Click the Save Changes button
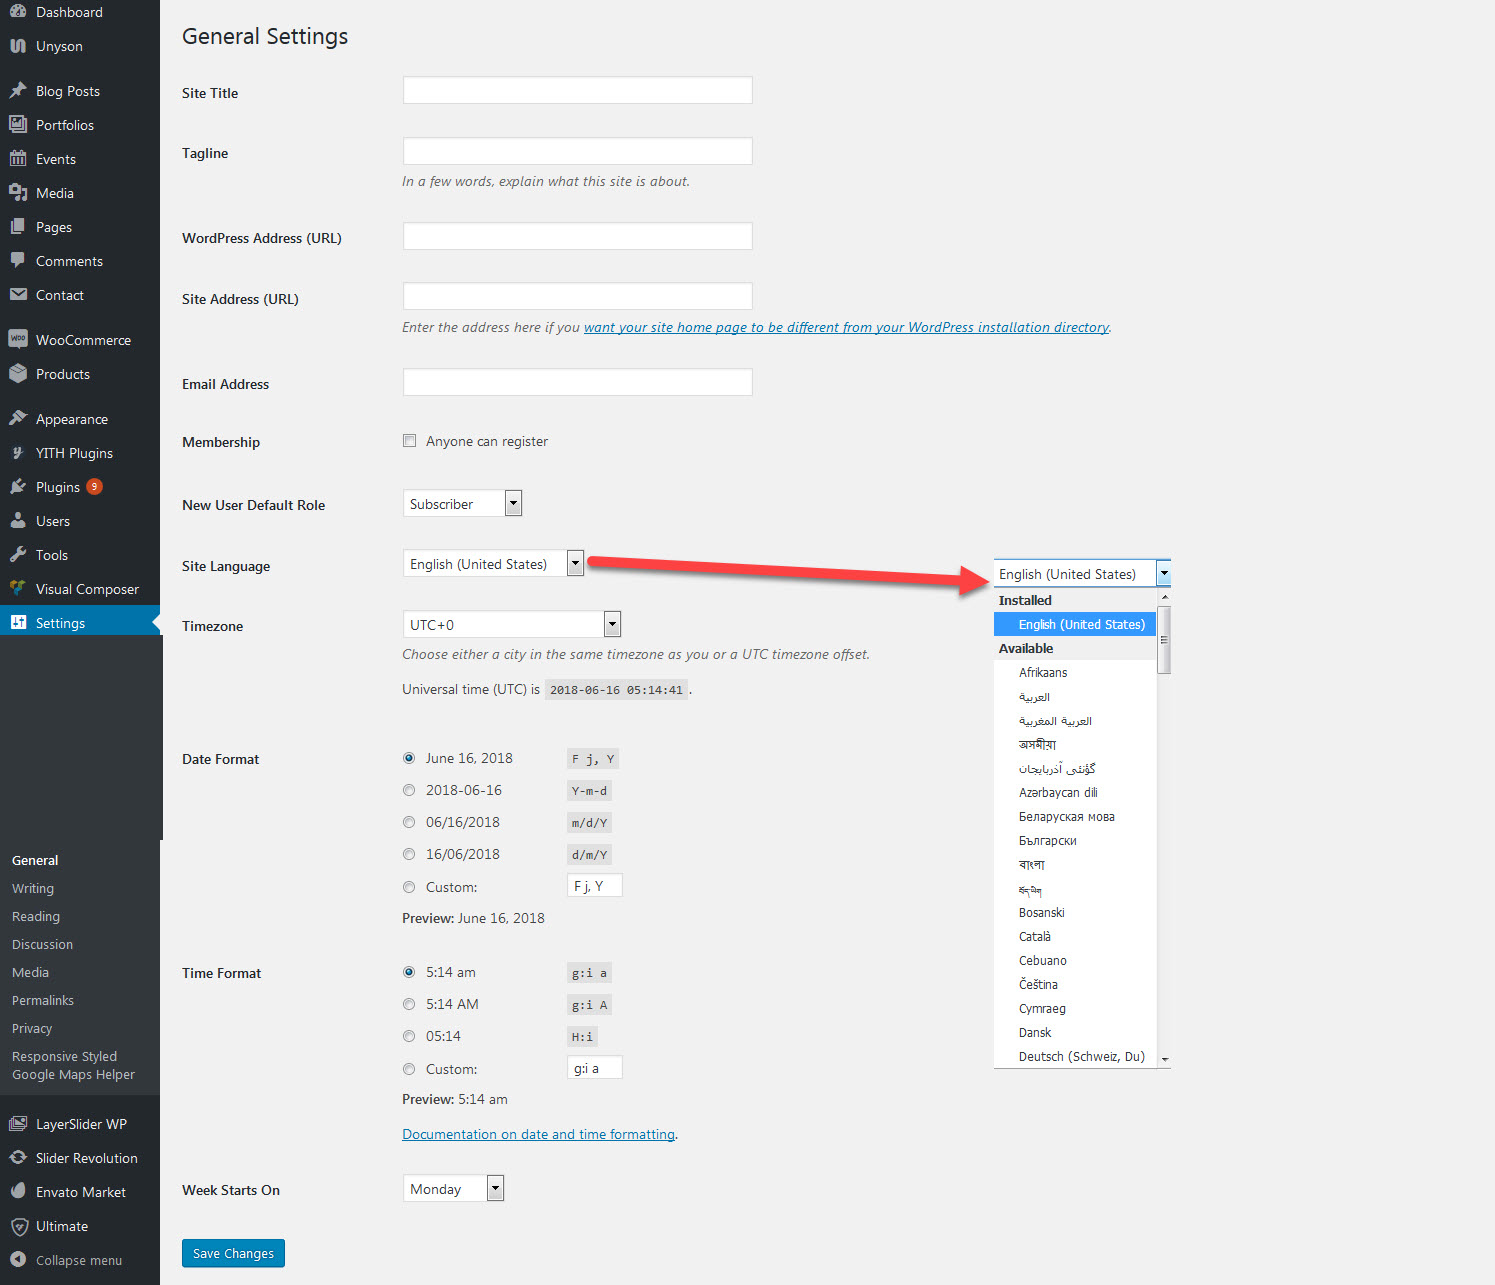The width and height of the screenshot is (1495, 1285). 233,1253
